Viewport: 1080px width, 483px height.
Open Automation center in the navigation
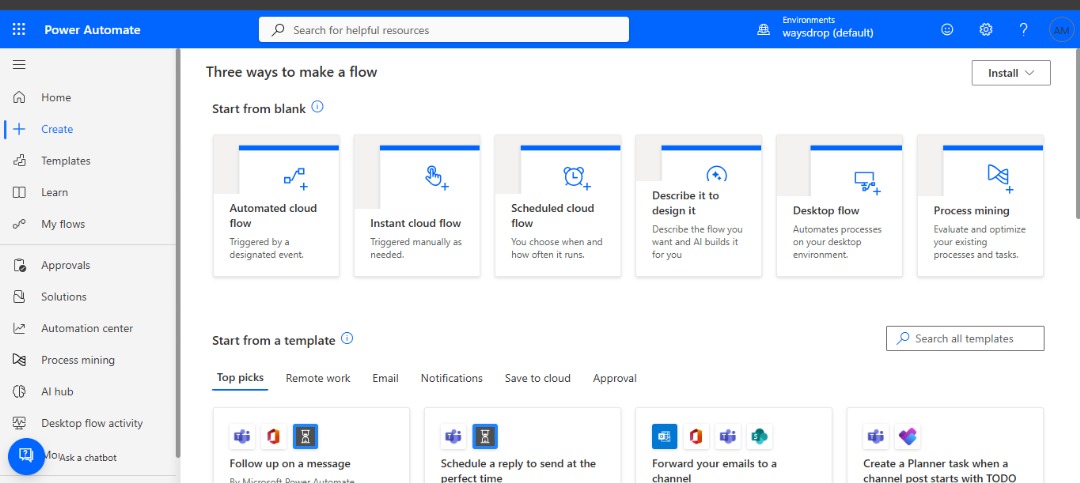click(88, 329)
